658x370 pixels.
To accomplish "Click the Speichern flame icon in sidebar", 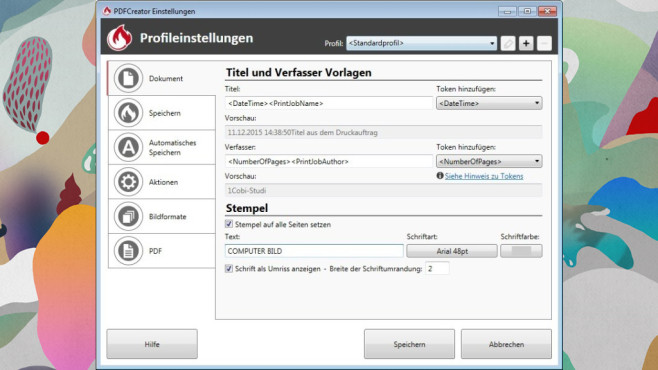I will pyautogui.click(x=128, y=113).
